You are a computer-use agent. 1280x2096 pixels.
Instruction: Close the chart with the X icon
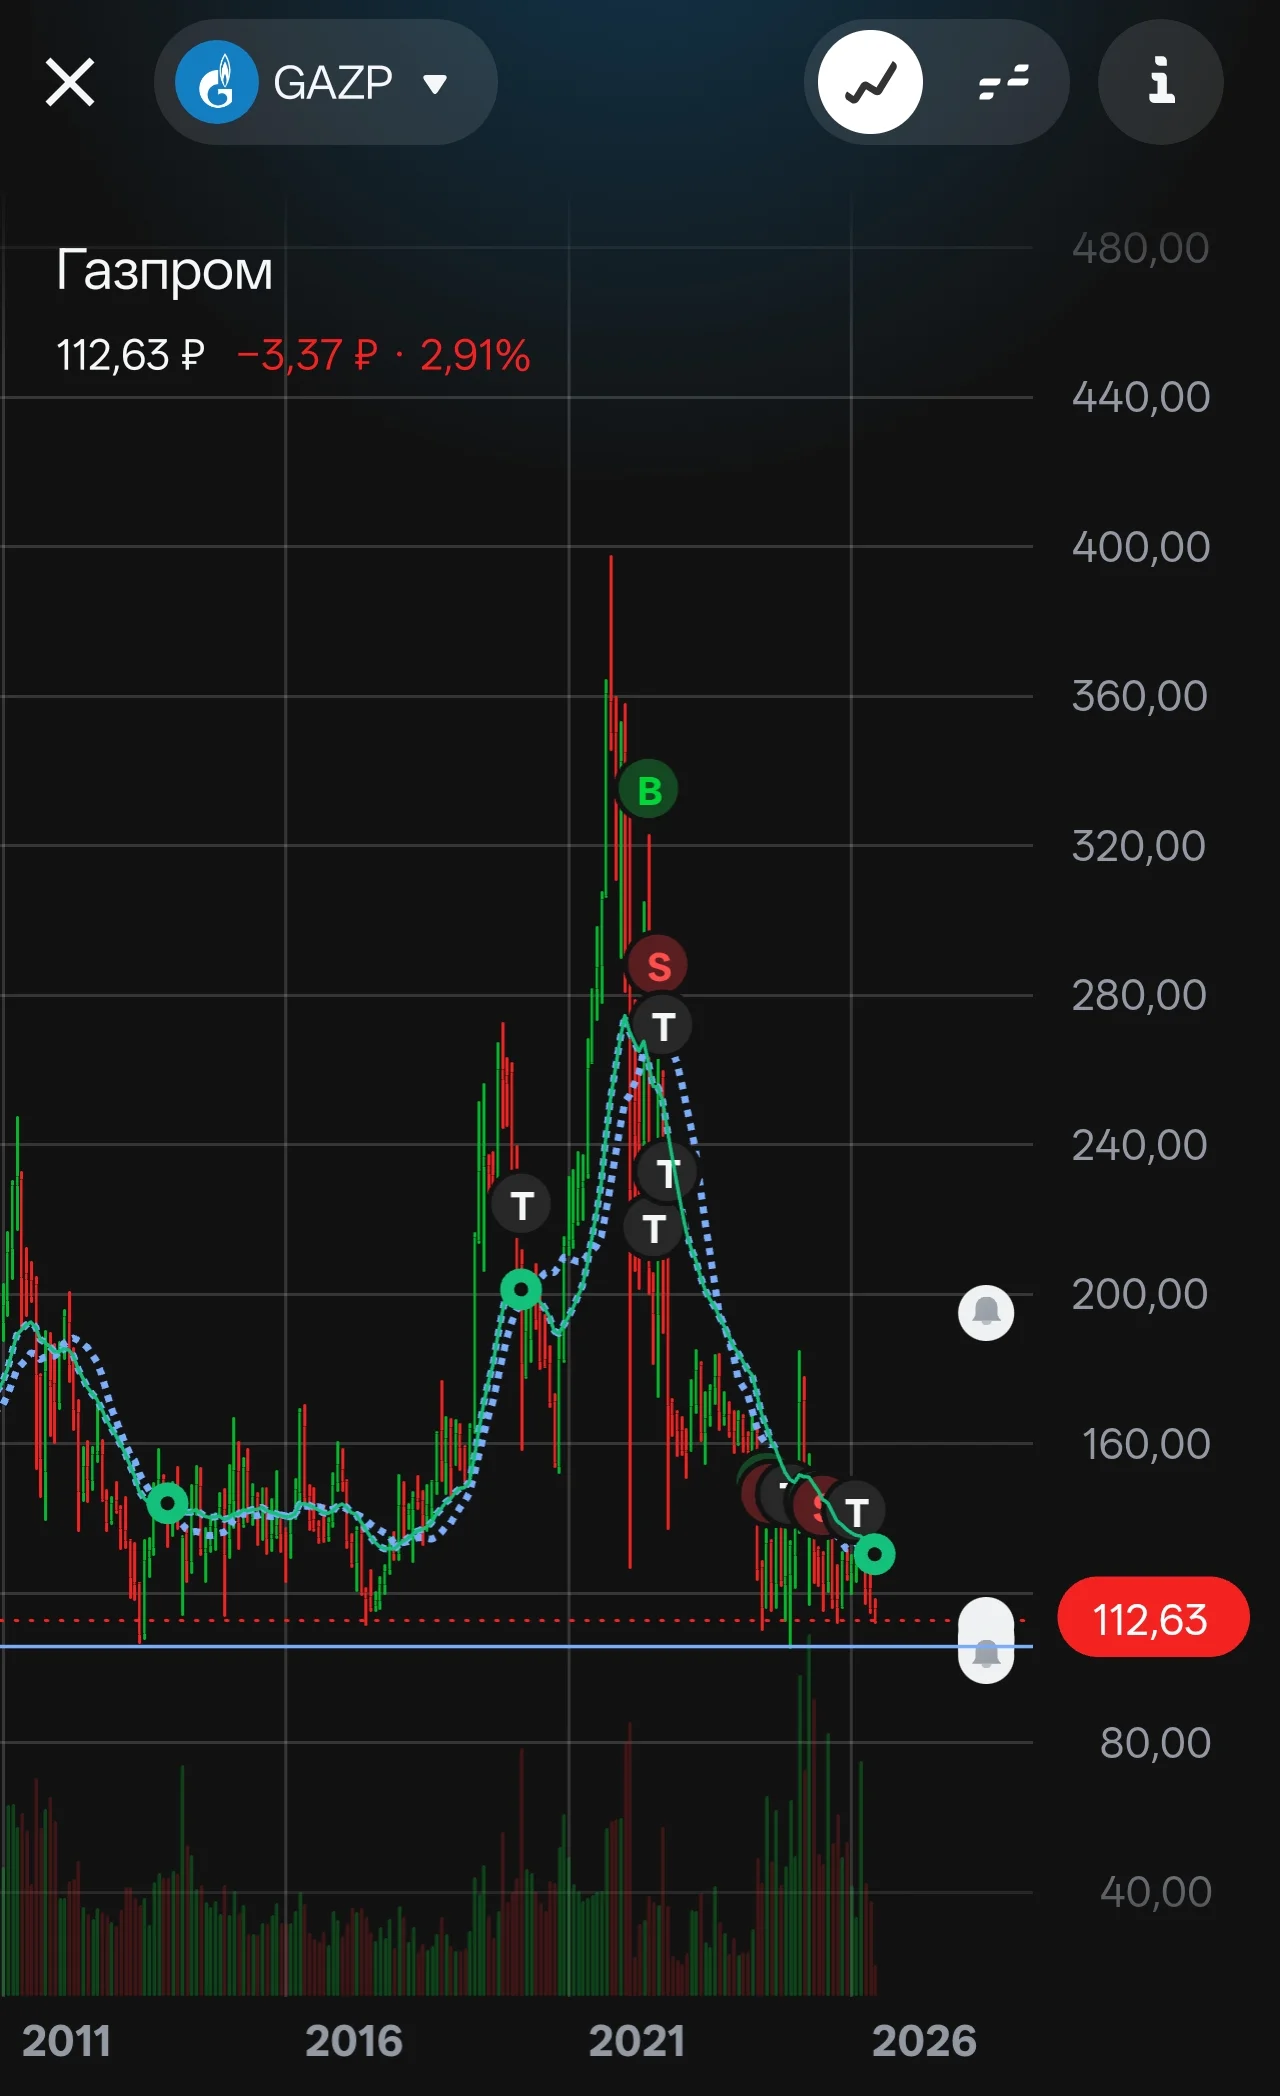point(70,82)
